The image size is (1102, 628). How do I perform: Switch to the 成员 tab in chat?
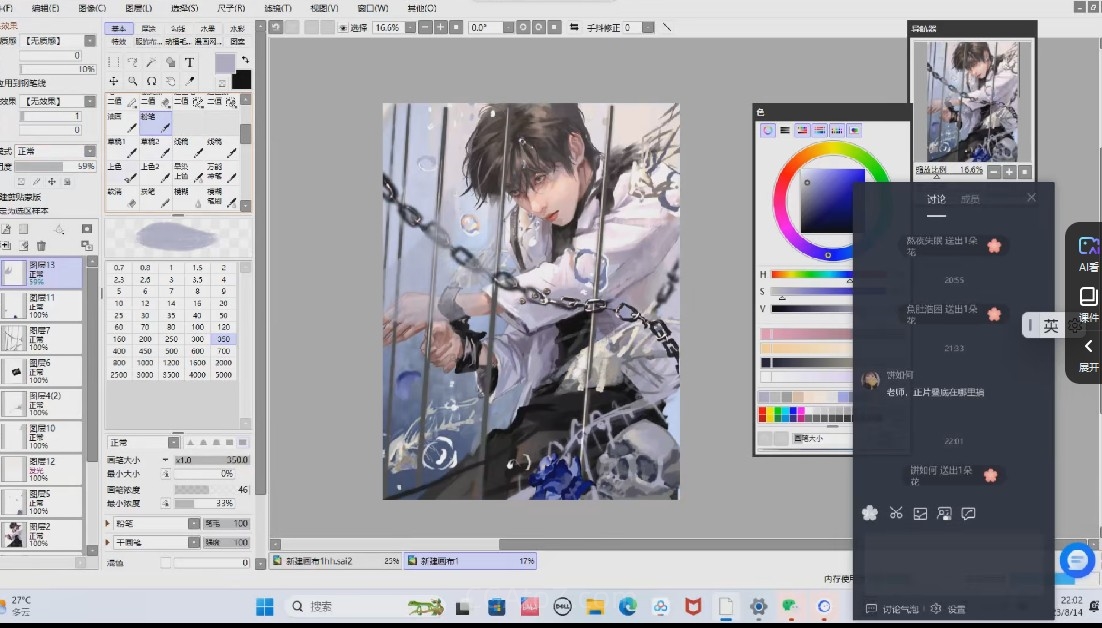click(969, 199)
